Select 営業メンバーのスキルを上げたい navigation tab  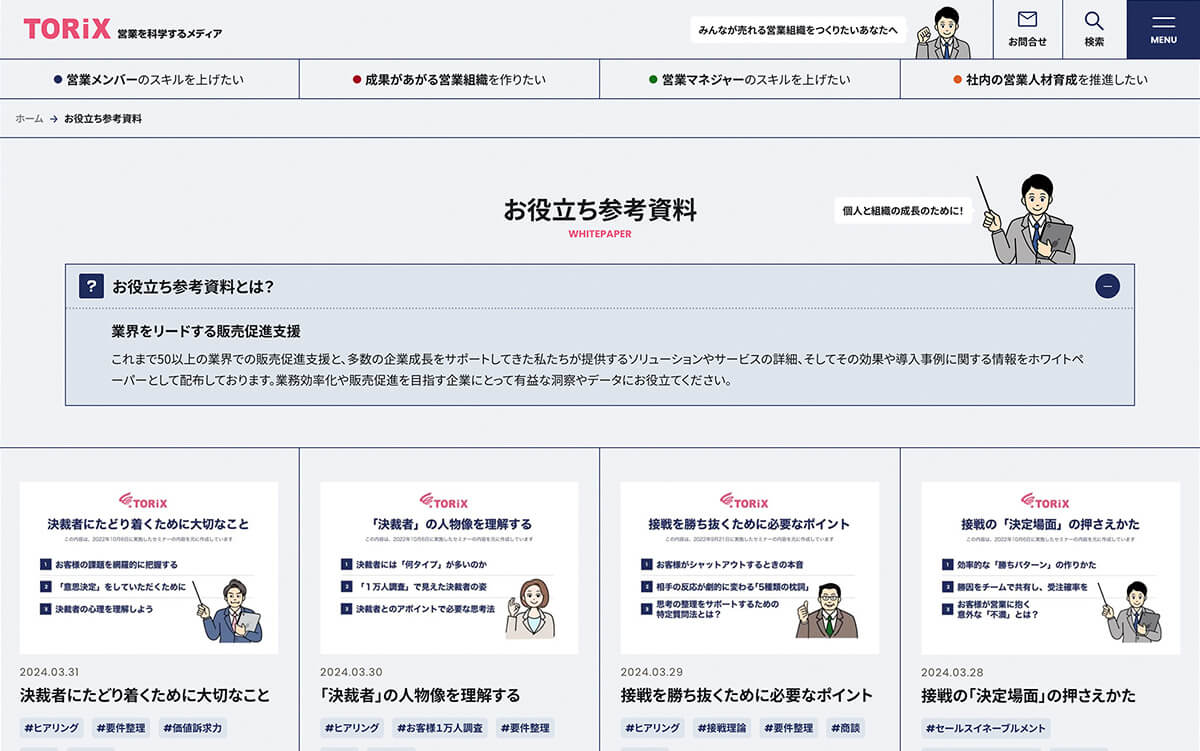[x=149, y=80]
